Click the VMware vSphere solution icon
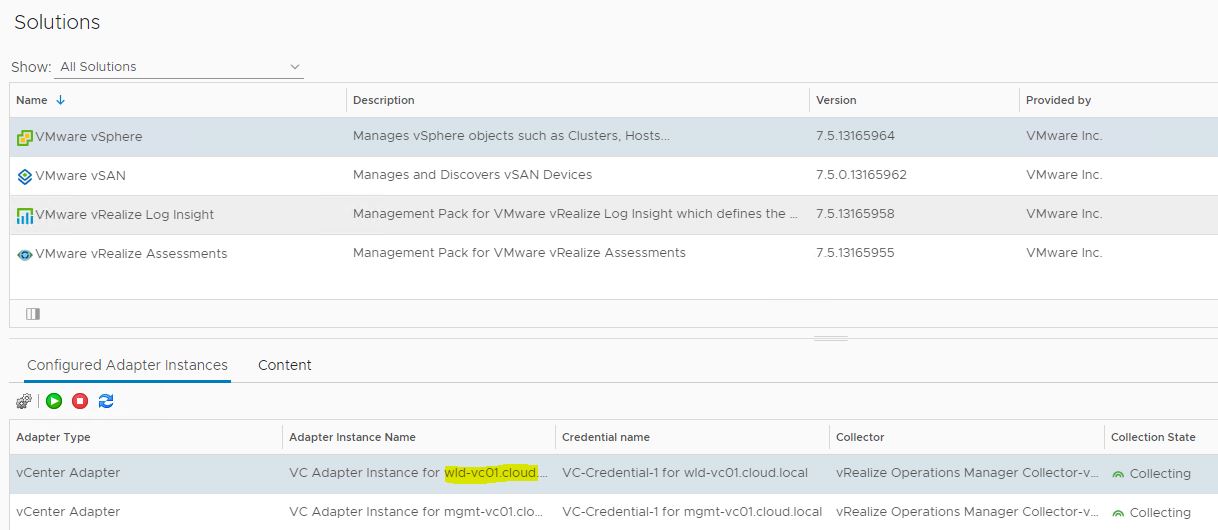Screen dimensions: 1218x530 (25, 137)
